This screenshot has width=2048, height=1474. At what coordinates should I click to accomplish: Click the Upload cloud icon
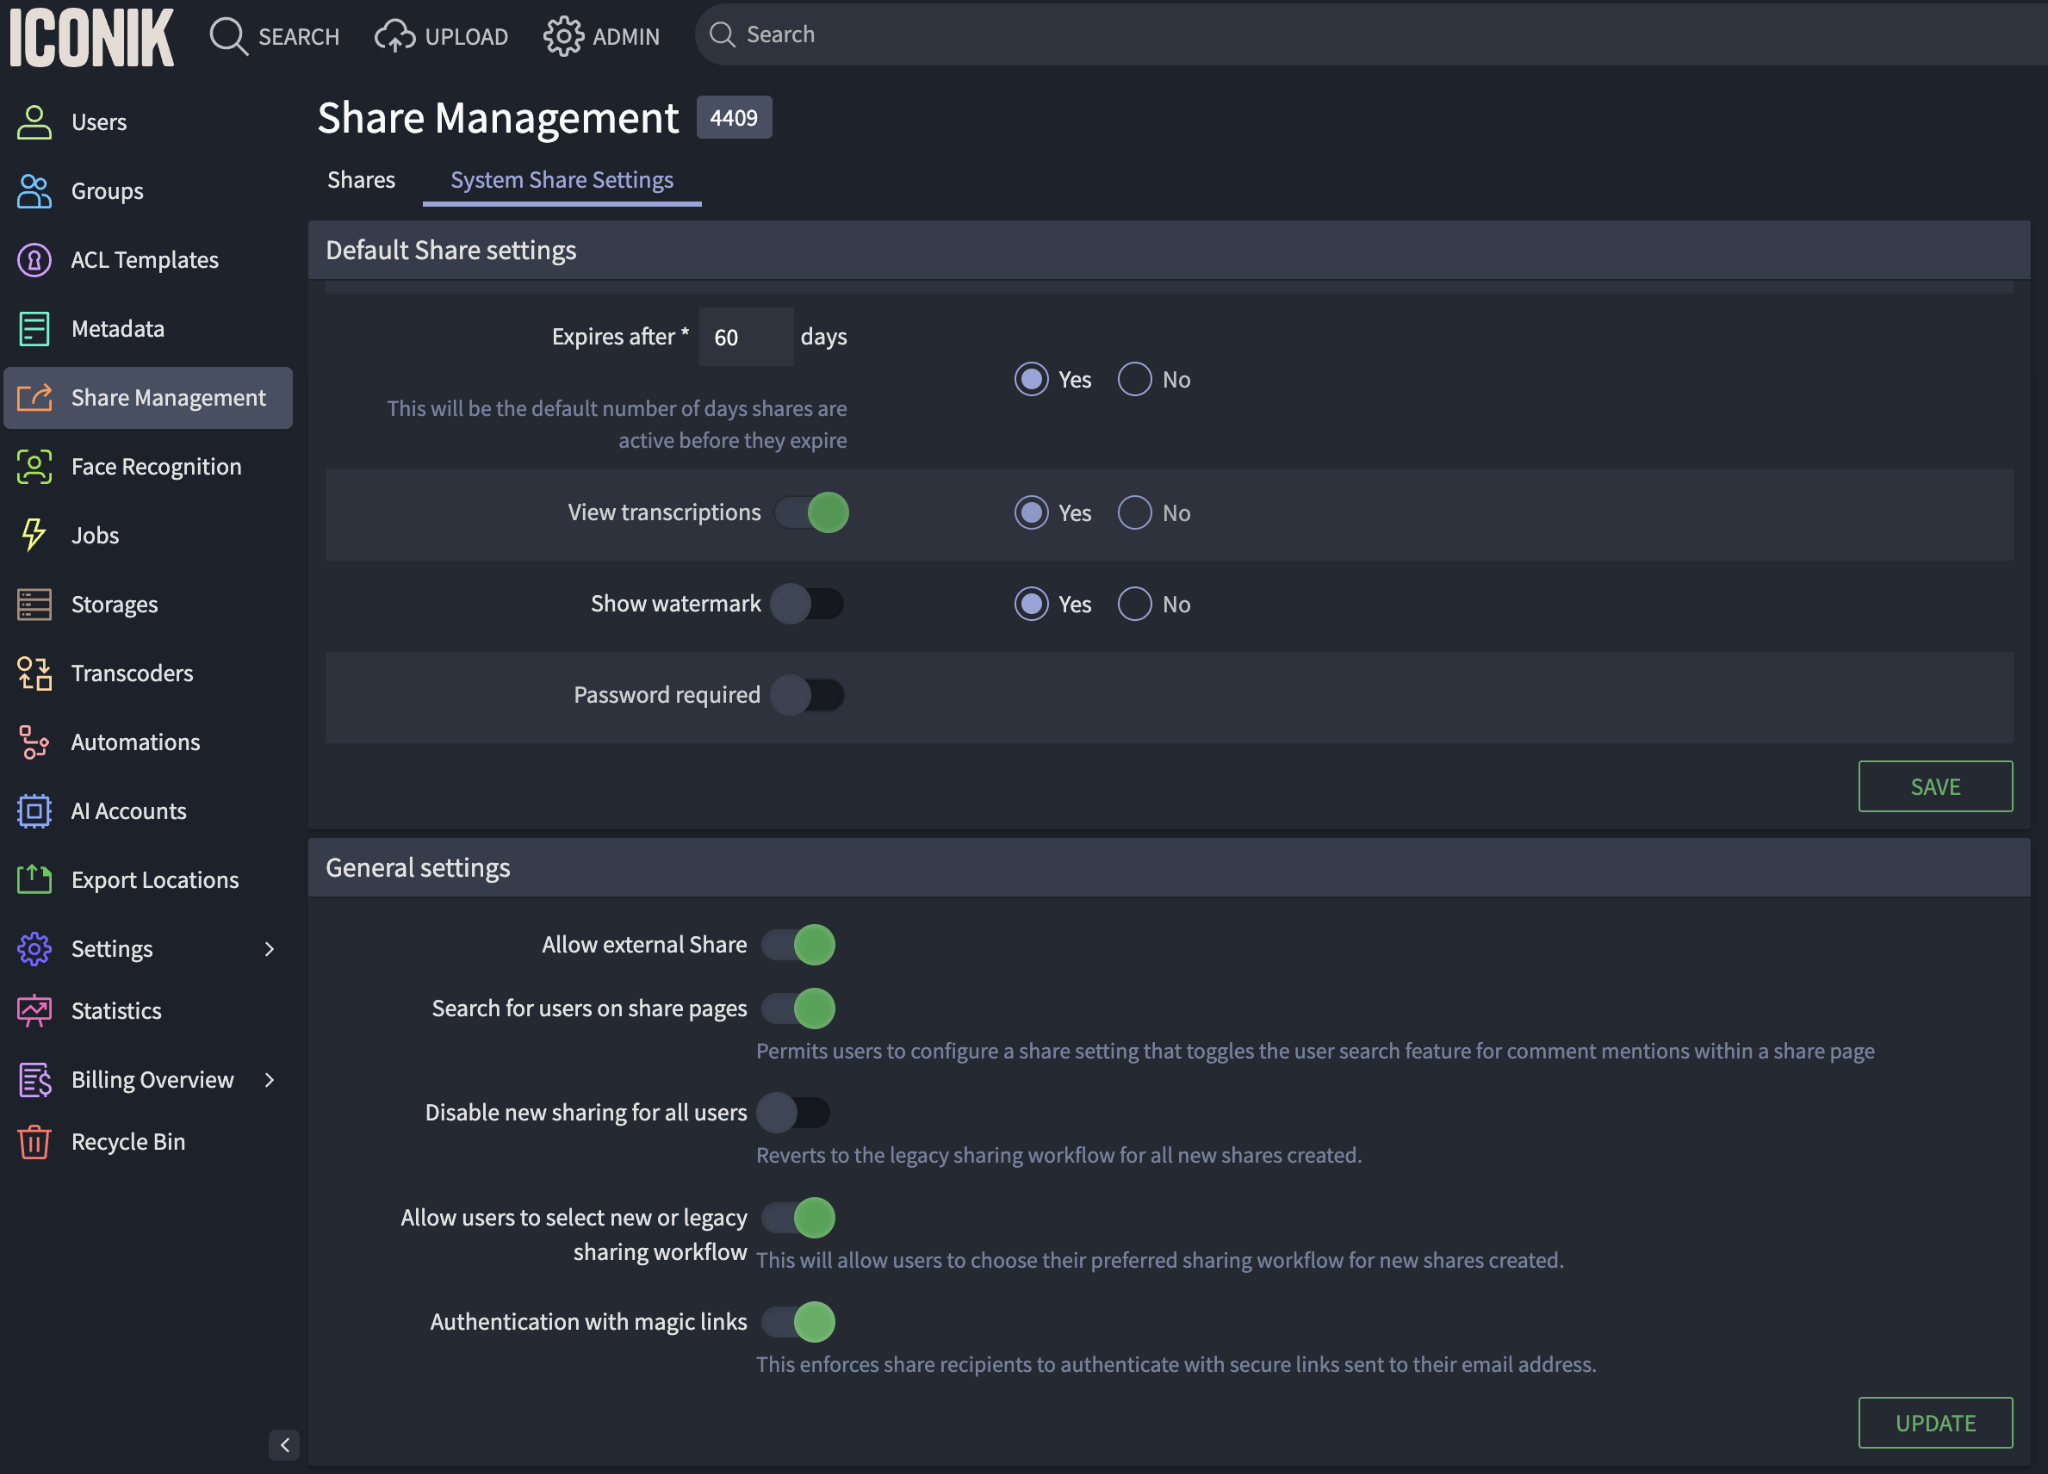pos(395,36)
